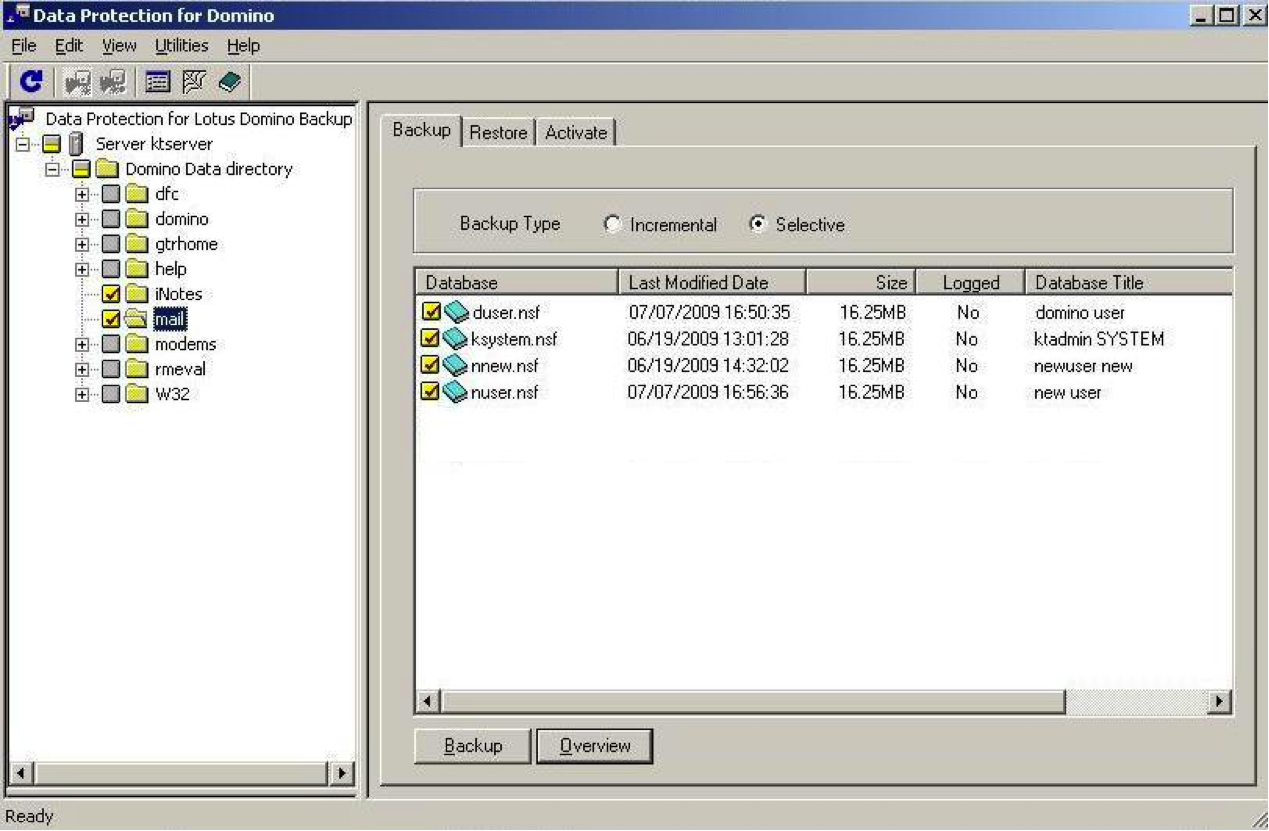
Task: Open the Edit menu
Action: [69, 46]
